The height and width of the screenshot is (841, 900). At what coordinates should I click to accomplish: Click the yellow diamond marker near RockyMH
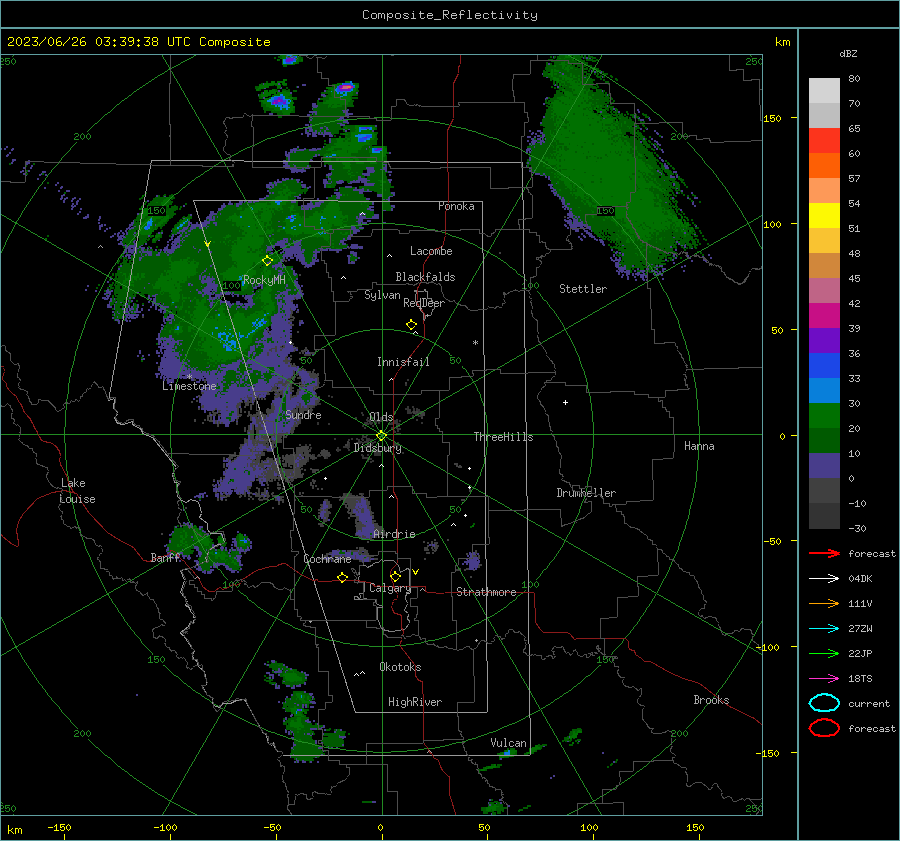pos(267,261)
